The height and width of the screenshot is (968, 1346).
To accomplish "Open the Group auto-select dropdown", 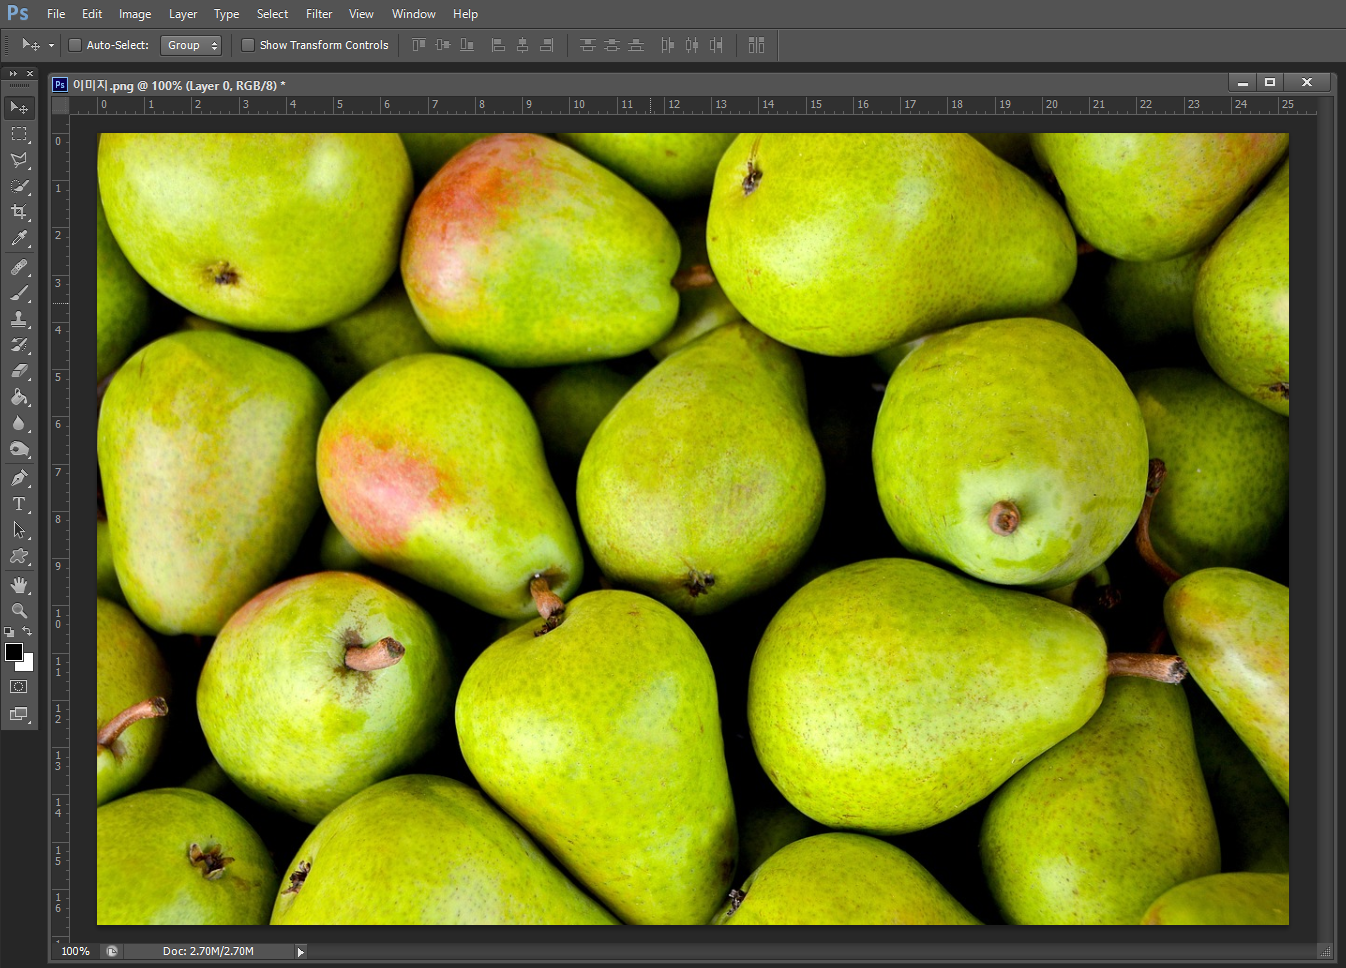I will 191,45.
